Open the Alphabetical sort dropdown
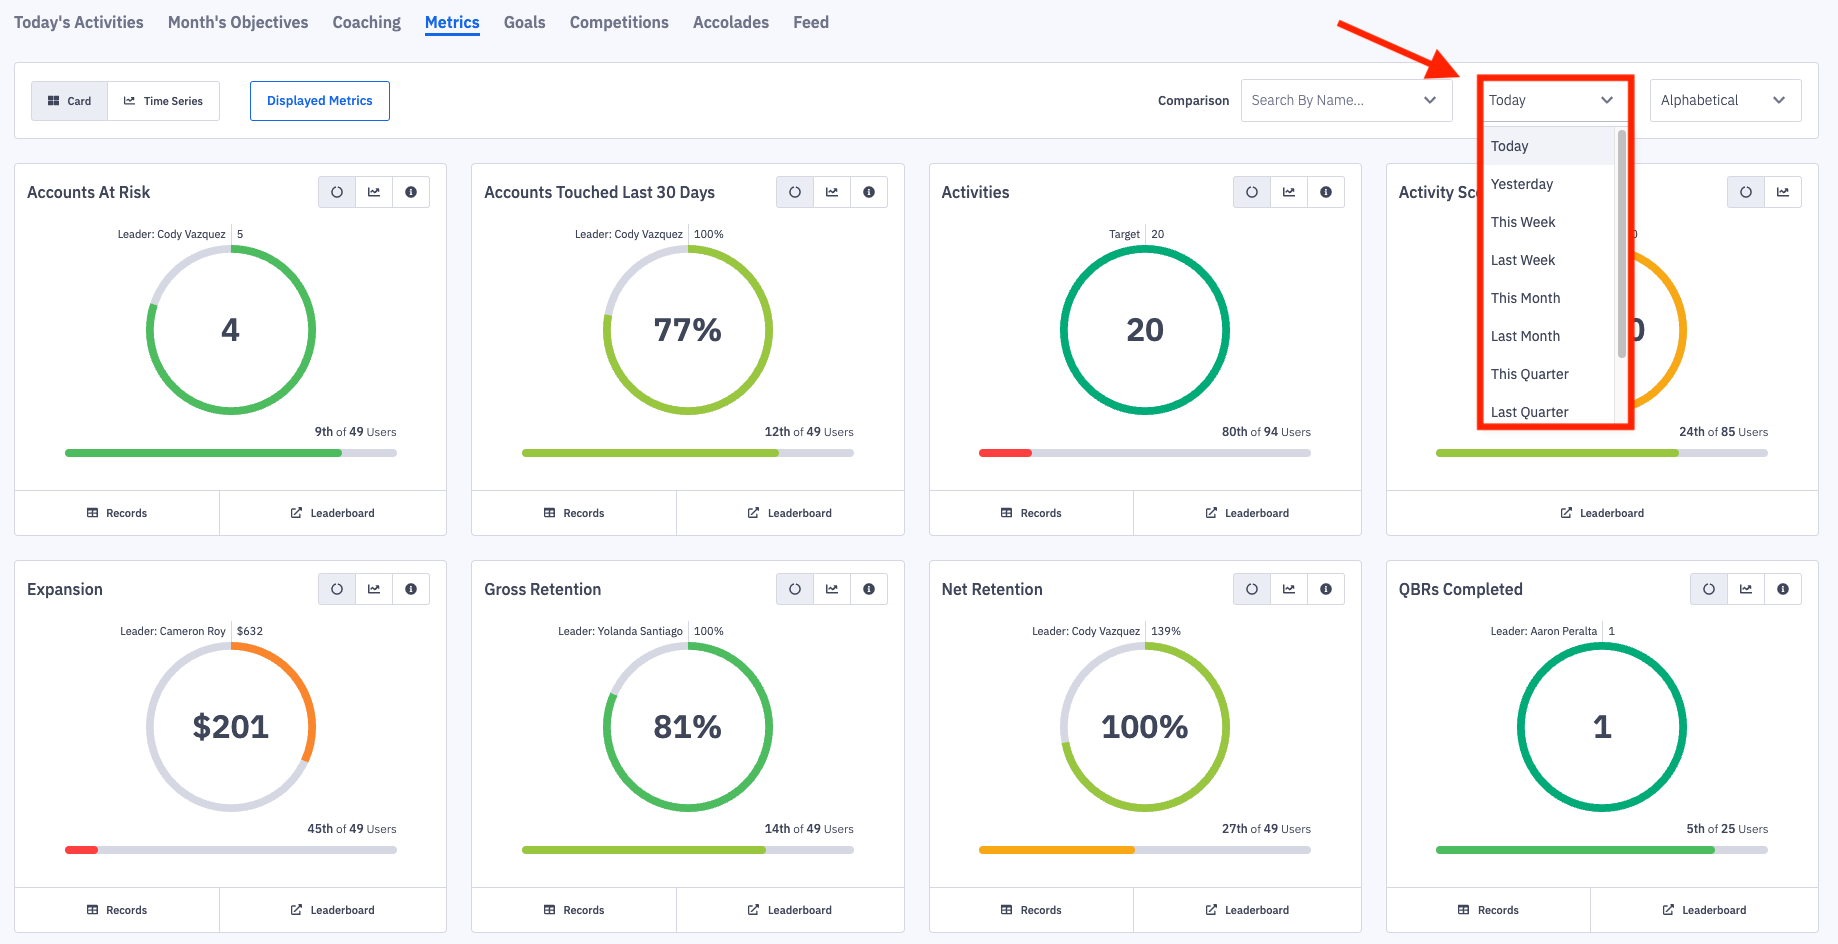This screenshot has width=1838, height=944. tap(1725, 100)
